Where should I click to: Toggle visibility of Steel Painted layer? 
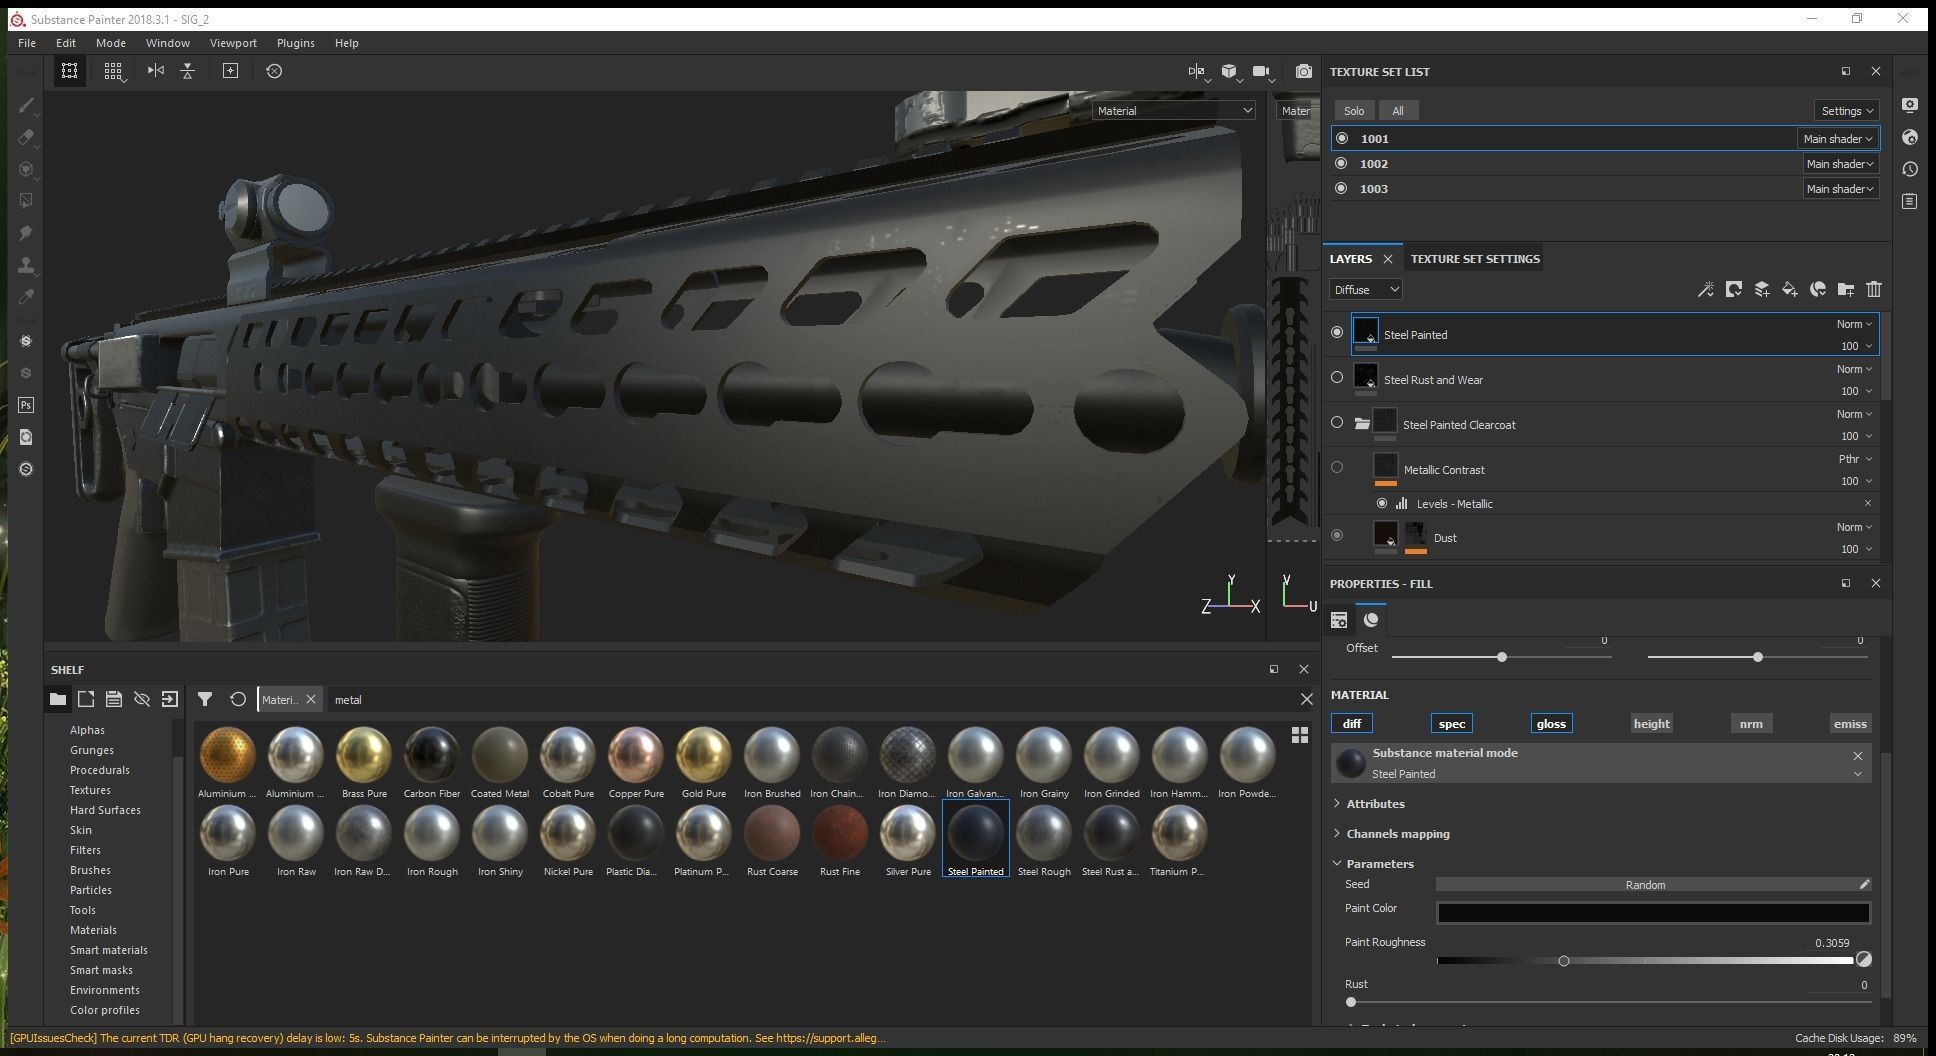click(1337, 332)
